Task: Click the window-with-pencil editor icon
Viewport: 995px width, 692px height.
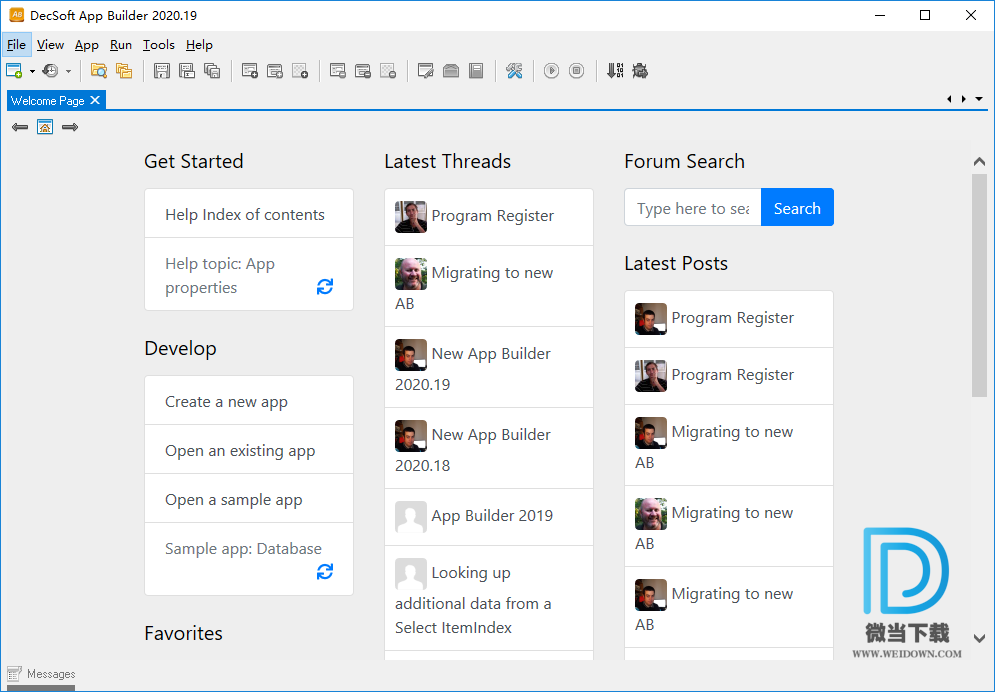Action: tap(426, 70)
